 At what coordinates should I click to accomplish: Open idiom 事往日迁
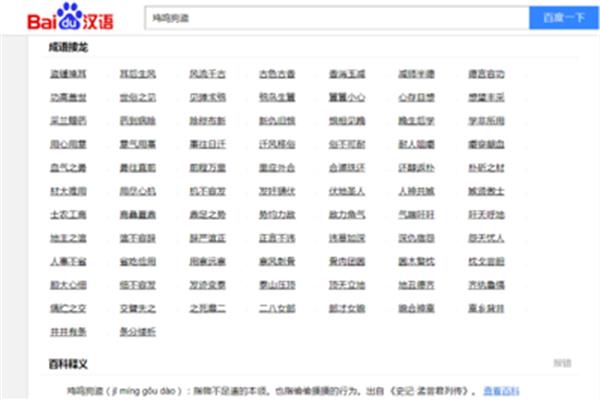click(207, 144)
